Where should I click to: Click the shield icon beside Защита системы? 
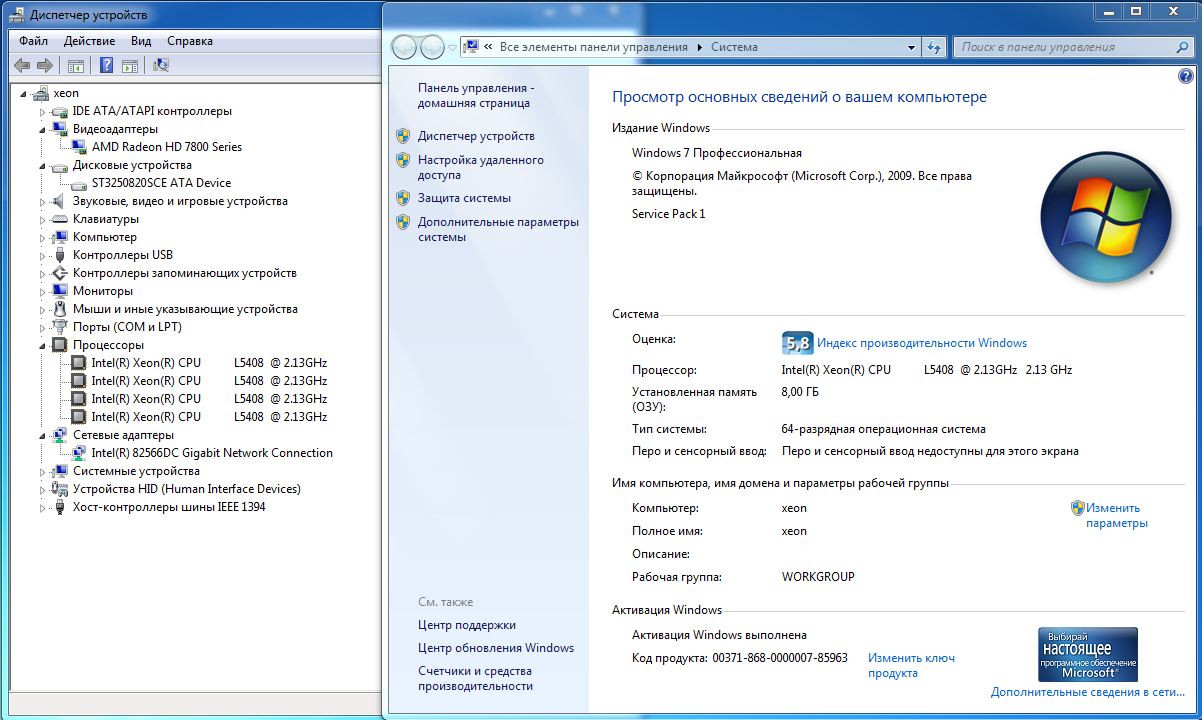(x=403, y=198)
